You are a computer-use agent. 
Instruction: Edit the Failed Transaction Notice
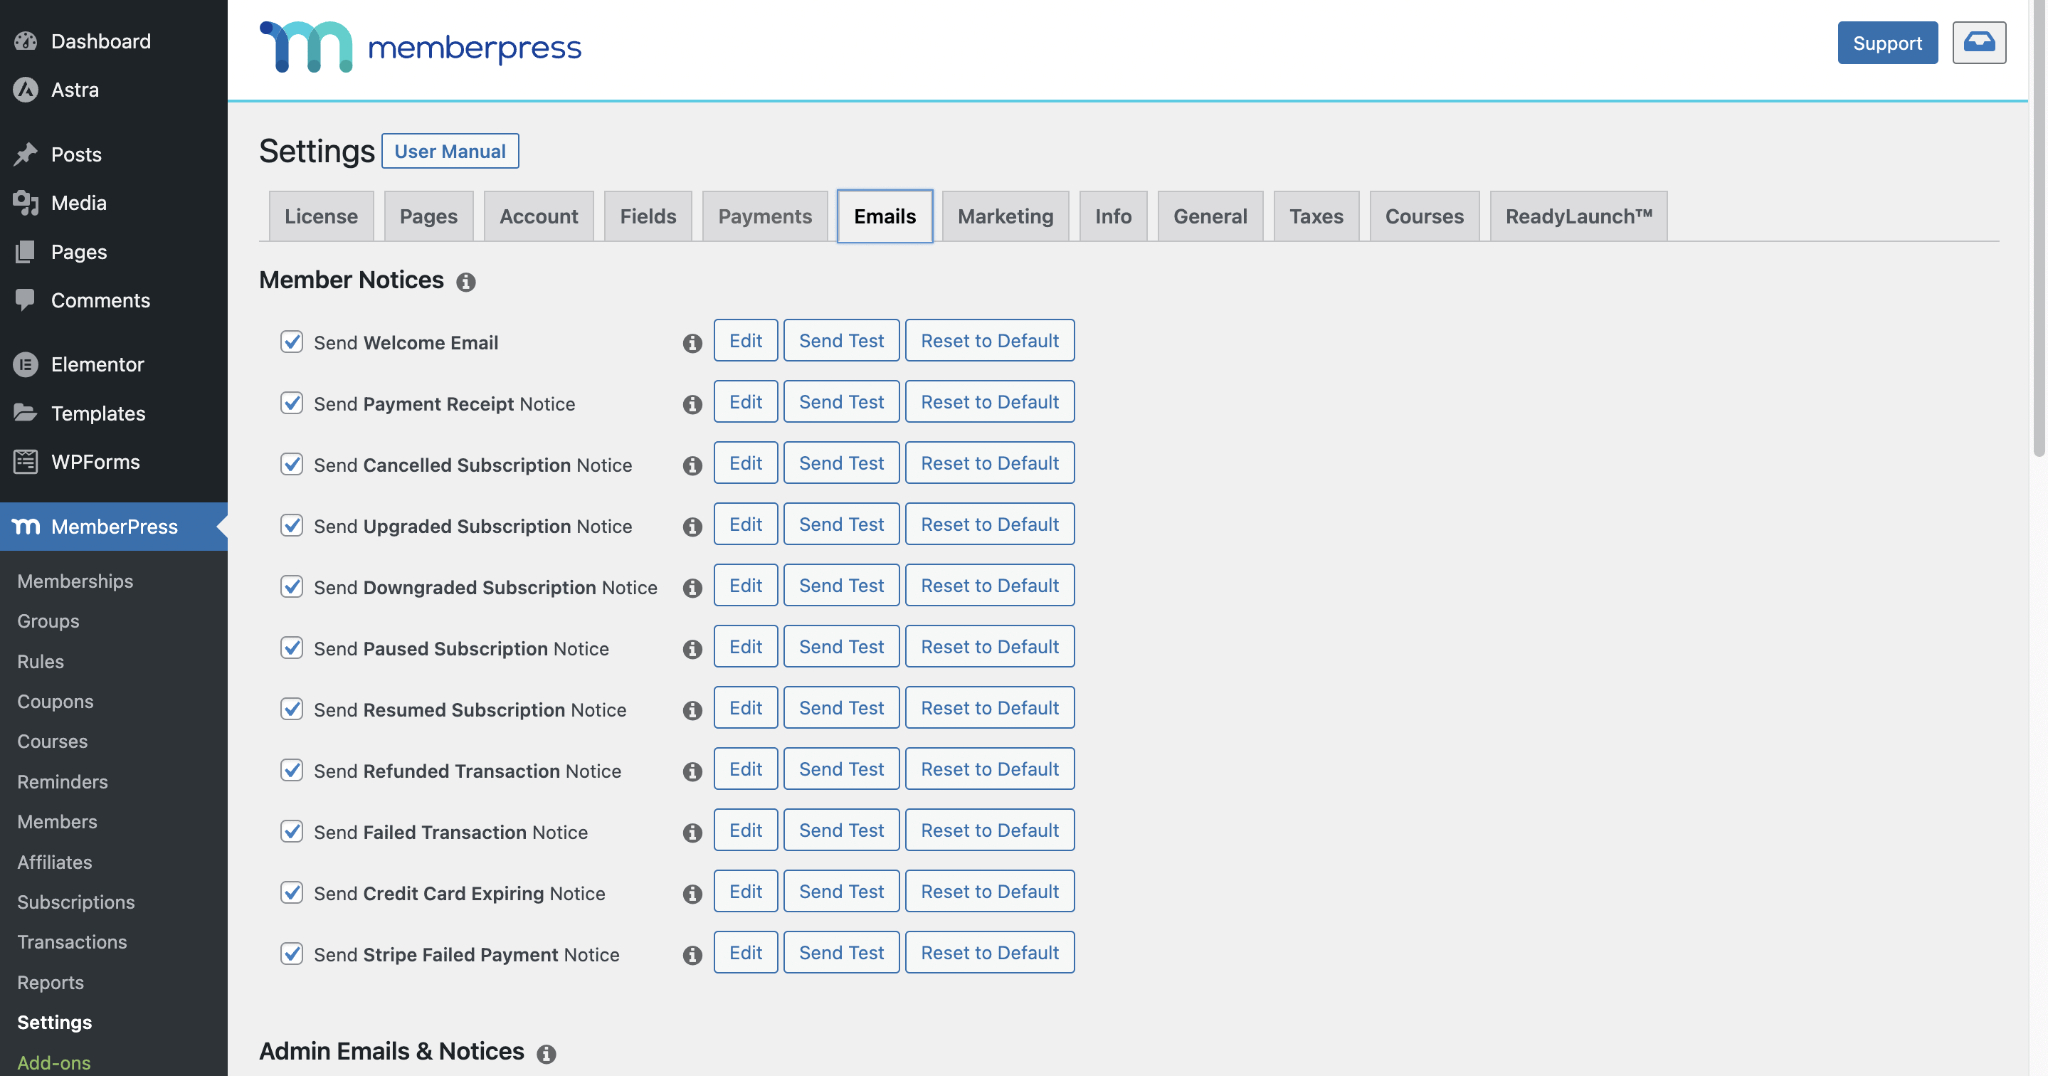point(746,830)
